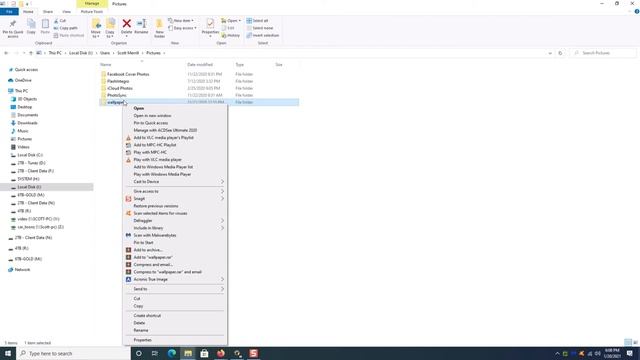Click Users in the address bar path
This screenshot has width=640, height=360.
[105, 53]
